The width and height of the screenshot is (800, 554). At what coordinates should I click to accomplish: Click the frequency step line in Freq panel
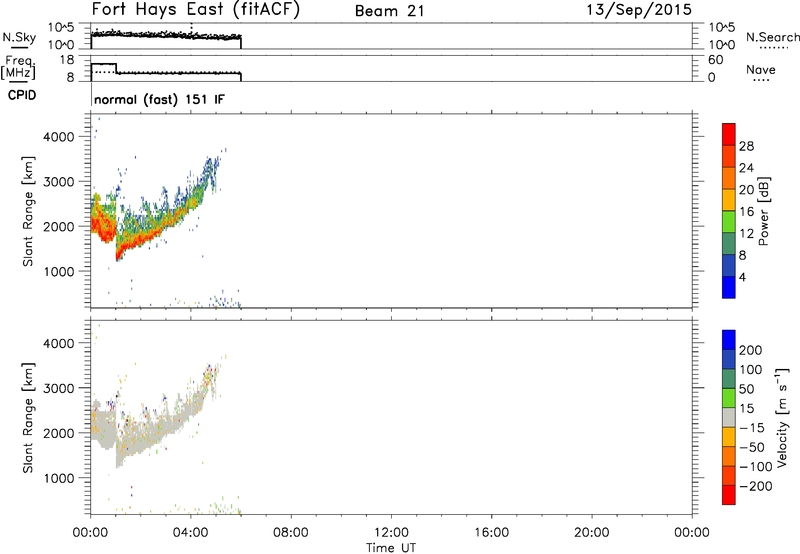165,72
